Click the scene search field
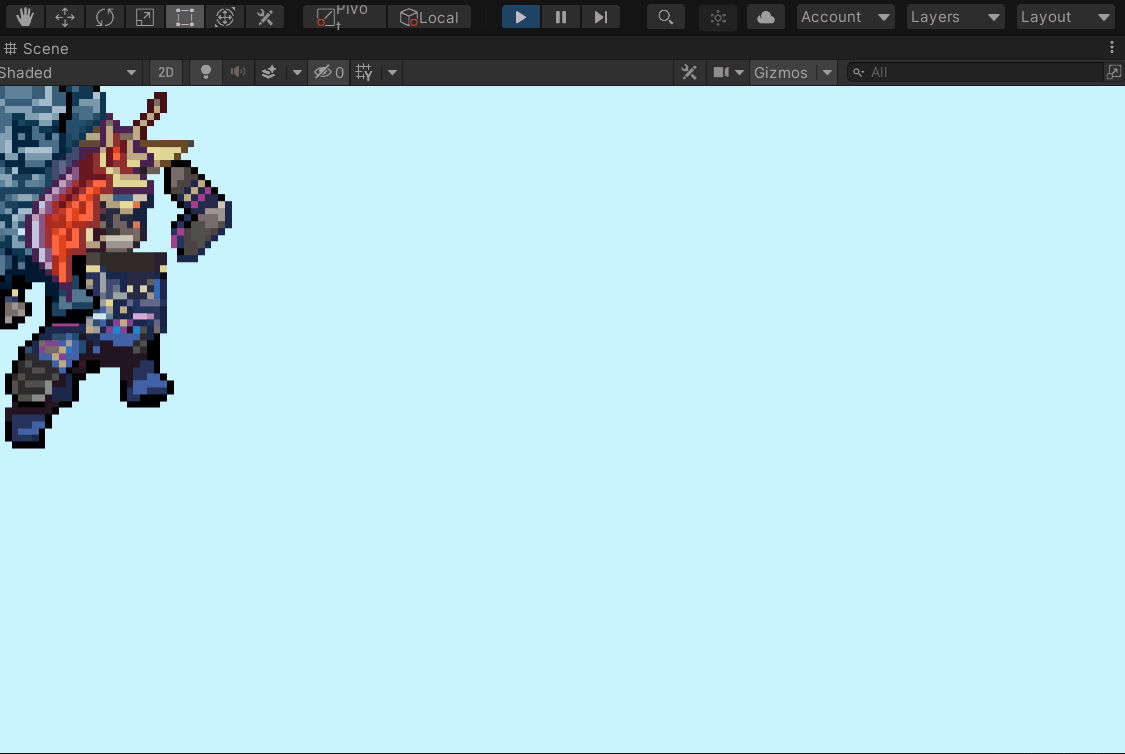Image resolution: width=1125 pixels, height=754 pixels. point(976,72)
